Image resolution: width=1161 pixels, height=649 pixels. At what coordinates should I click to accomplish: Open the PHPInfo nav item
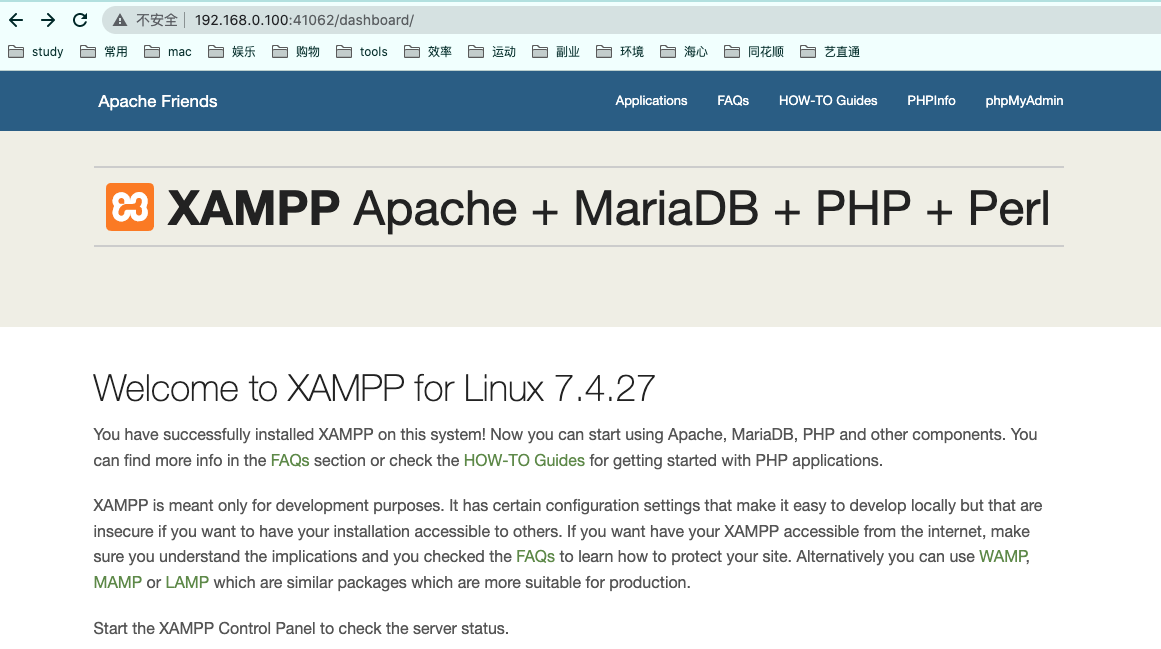pos(931,101)
